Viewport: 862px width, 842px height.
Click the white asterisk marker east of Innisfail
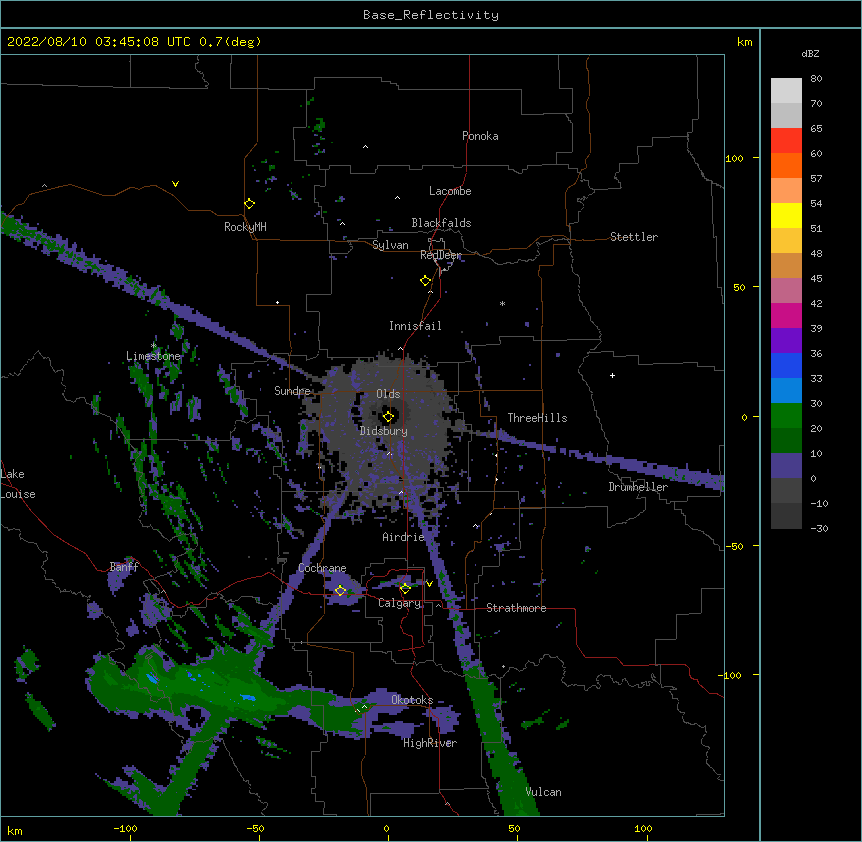(502, 303)
